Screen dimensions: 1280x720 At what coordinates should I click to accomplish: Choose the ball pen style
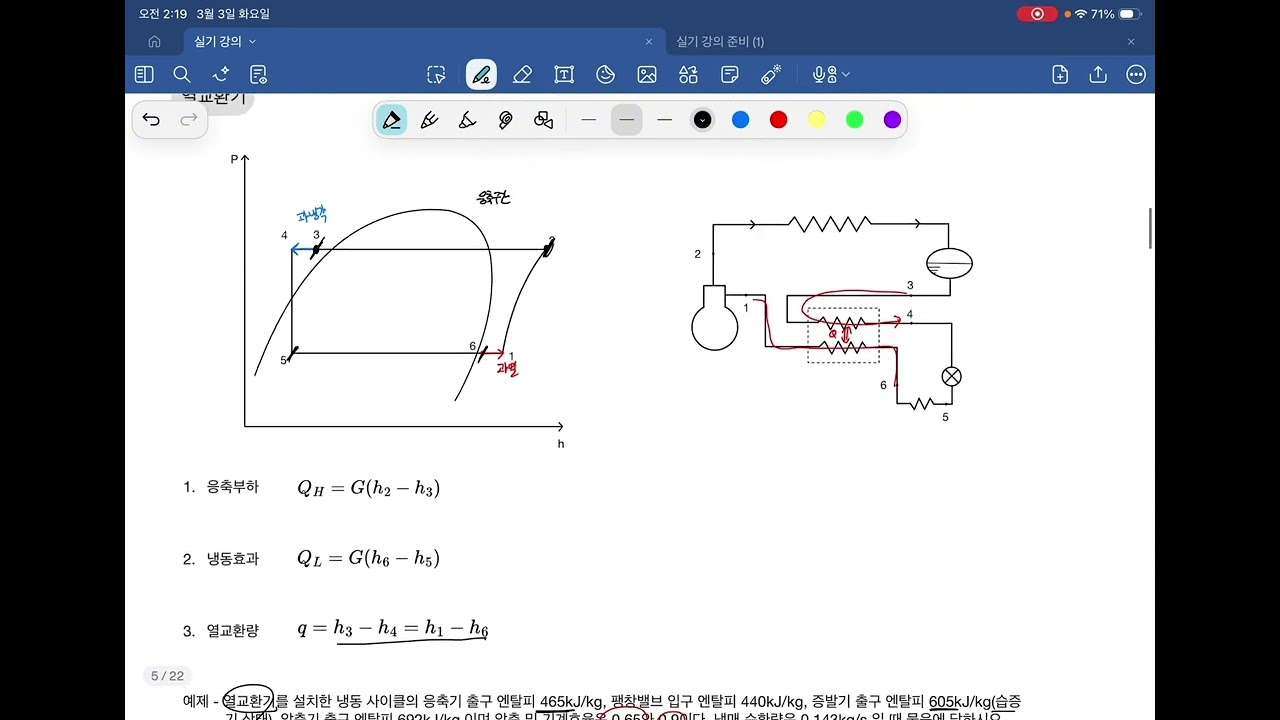(x=429, y=120)
